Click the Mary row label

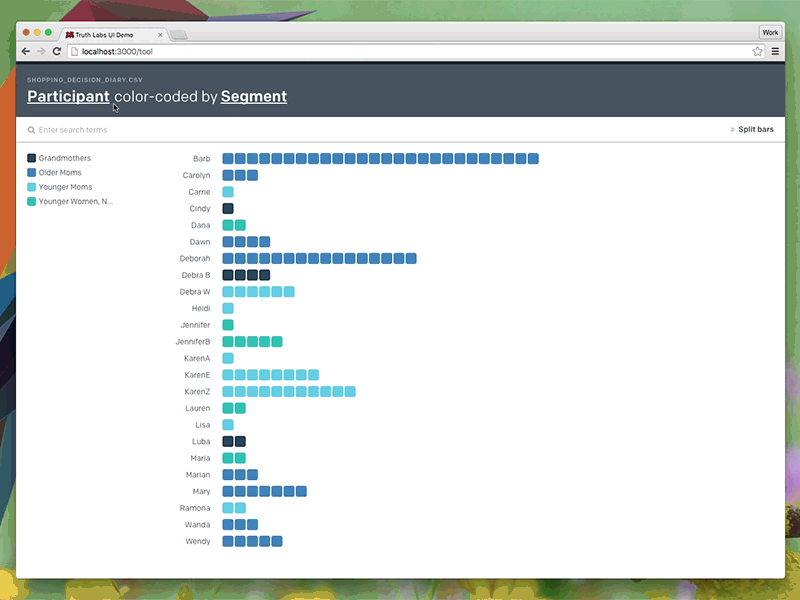(x=202, y=491)
